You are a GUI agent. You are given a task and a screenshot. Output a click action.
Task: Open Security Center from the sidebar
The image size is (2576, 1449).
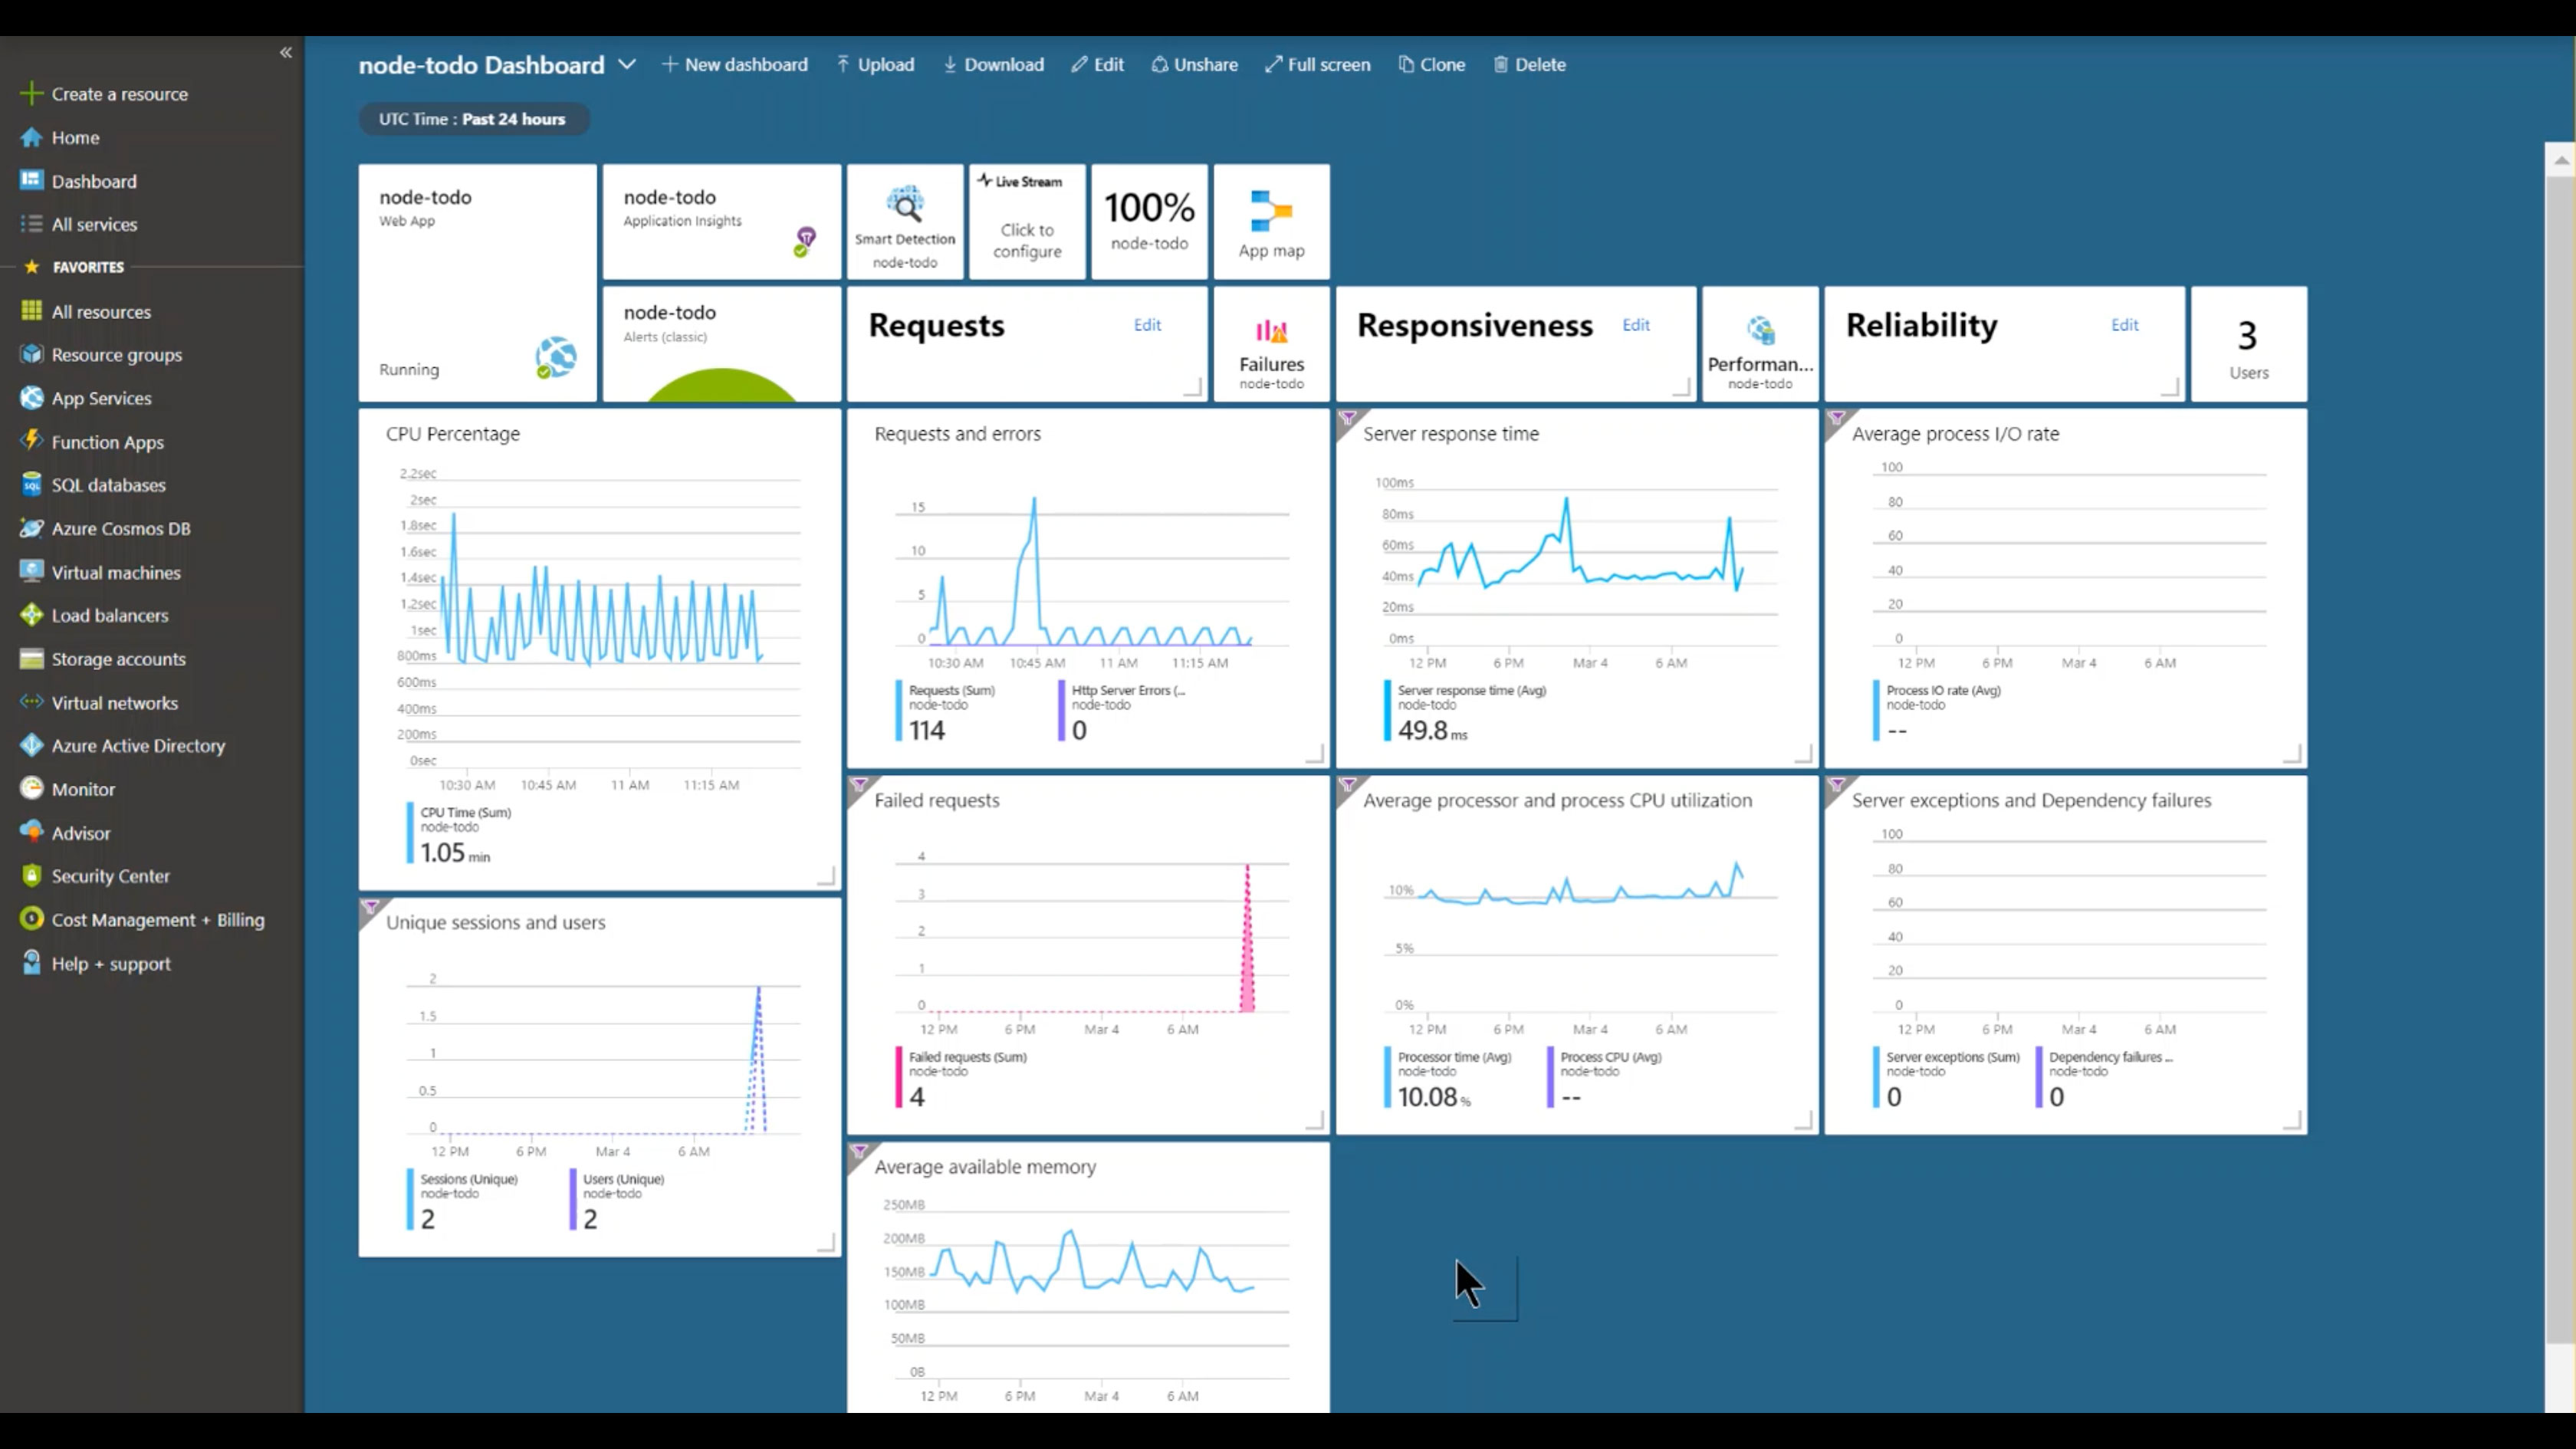[110, 876]
